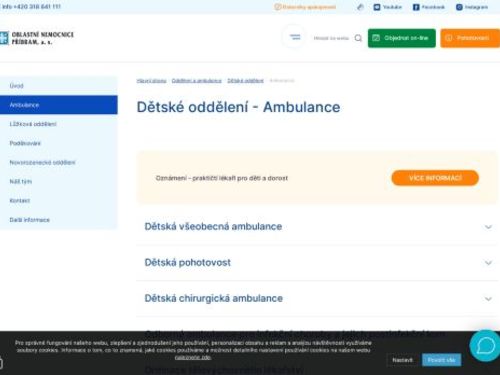Click the orange link in the top bar

point(305,7)
